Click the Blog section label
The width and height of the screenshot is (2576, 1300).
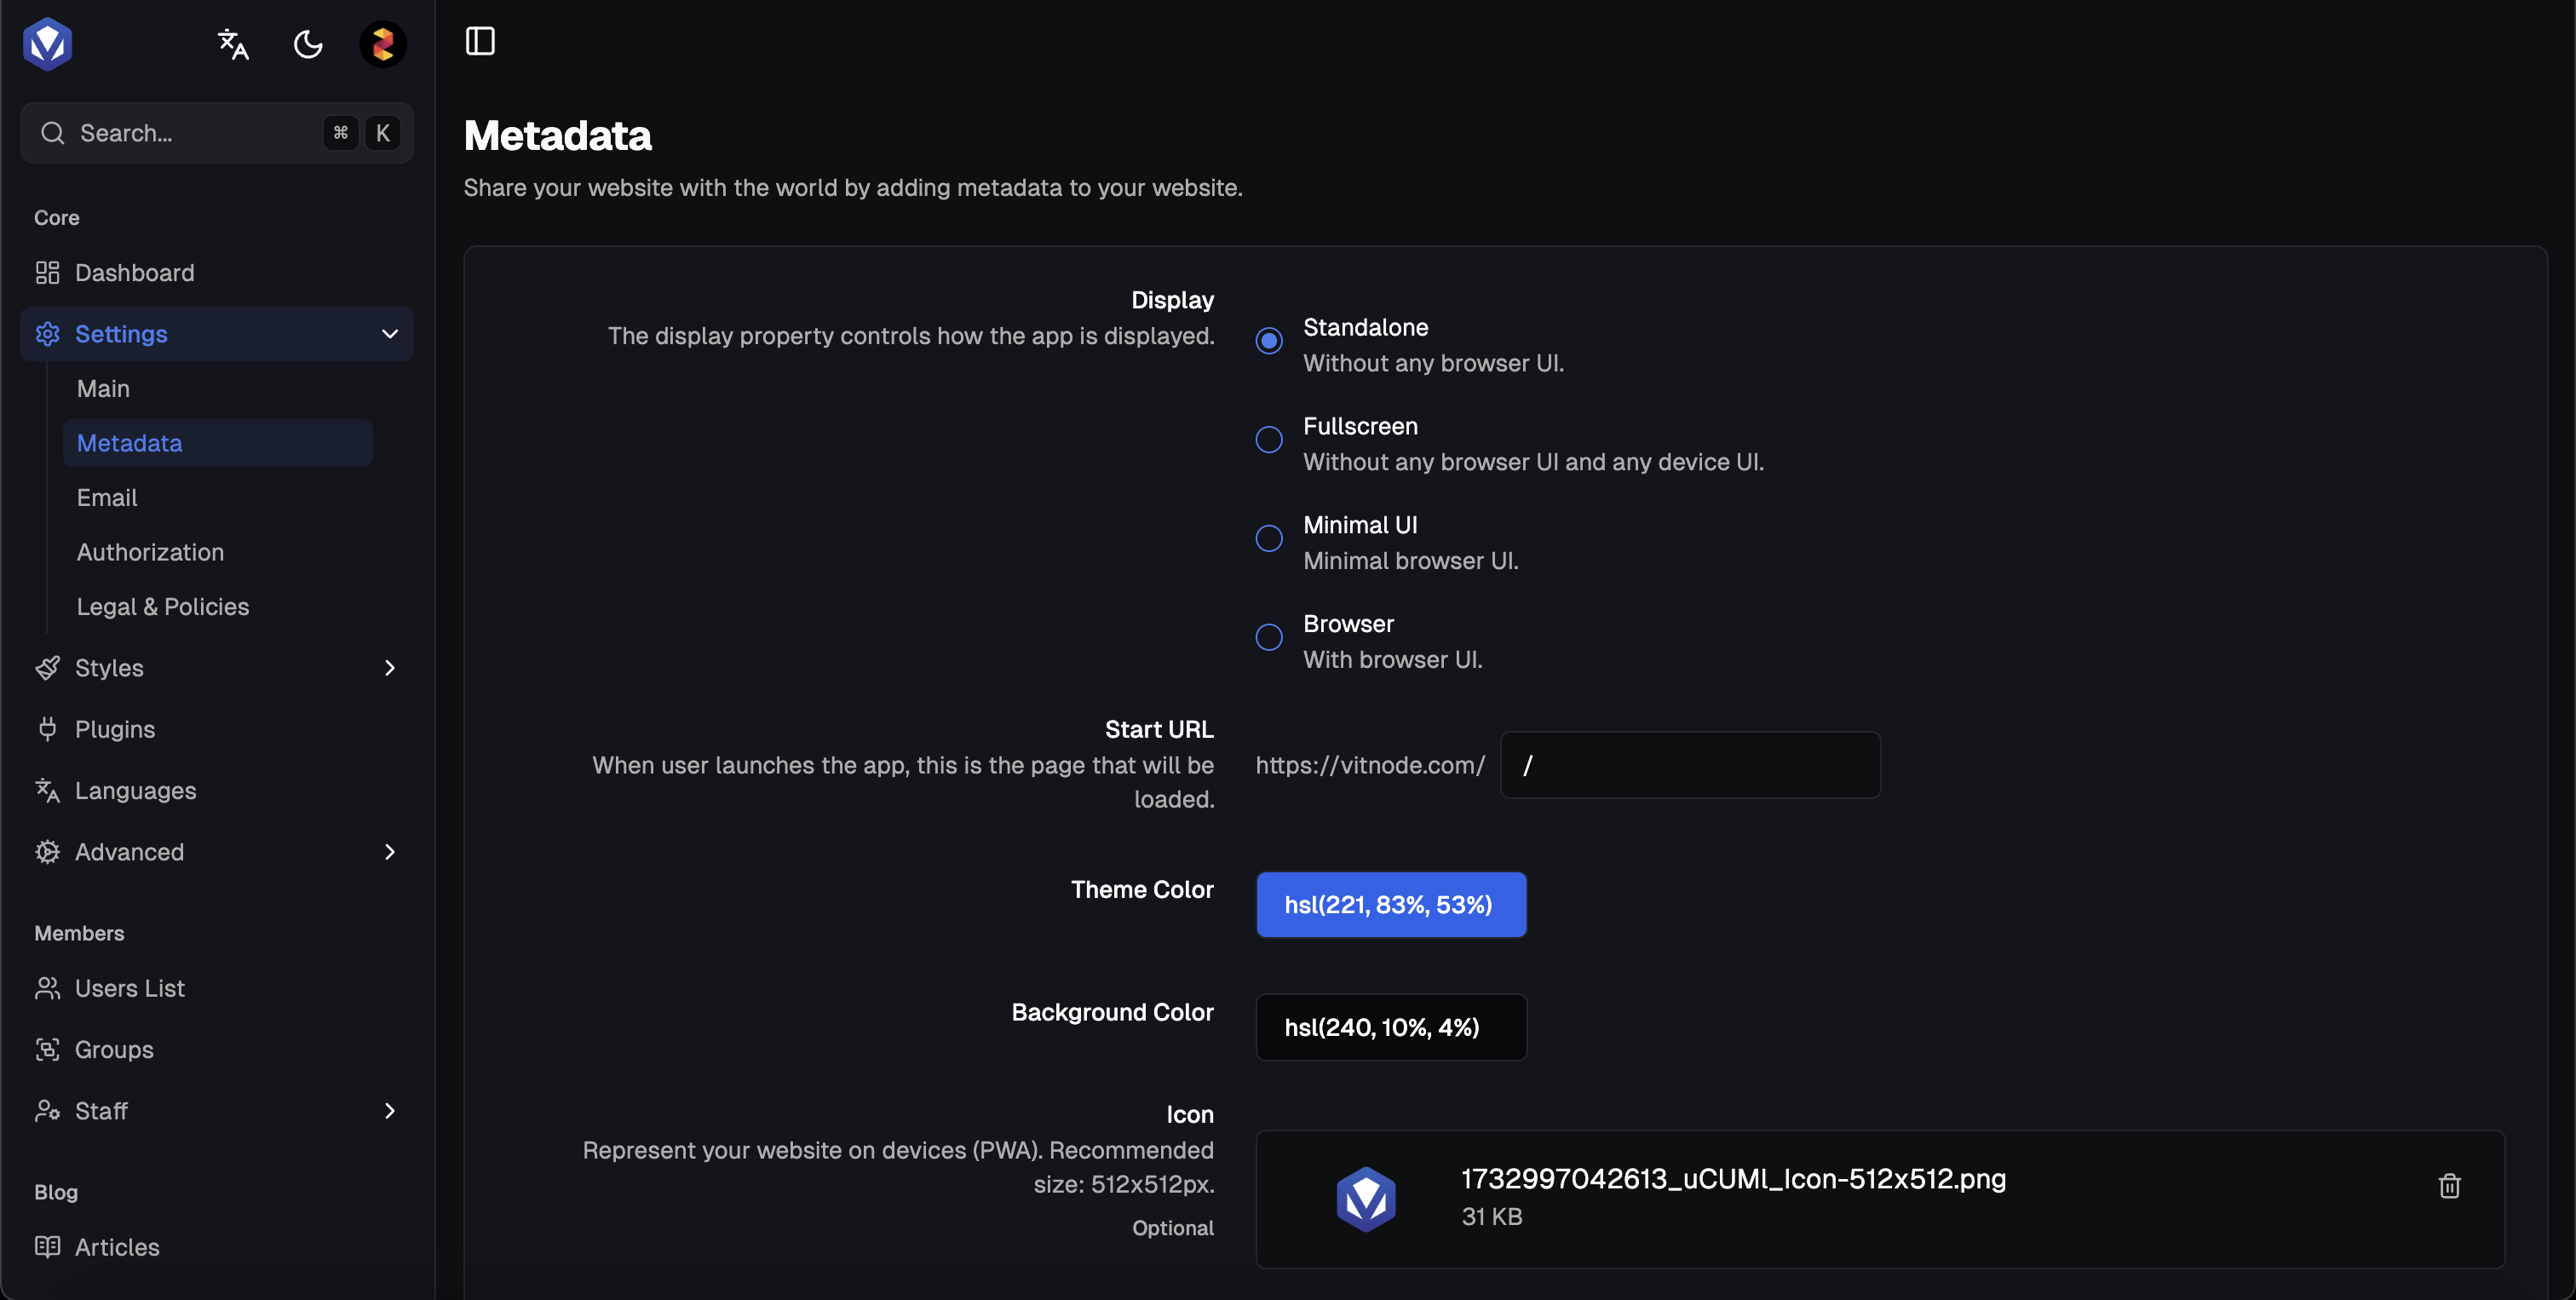56,1193
